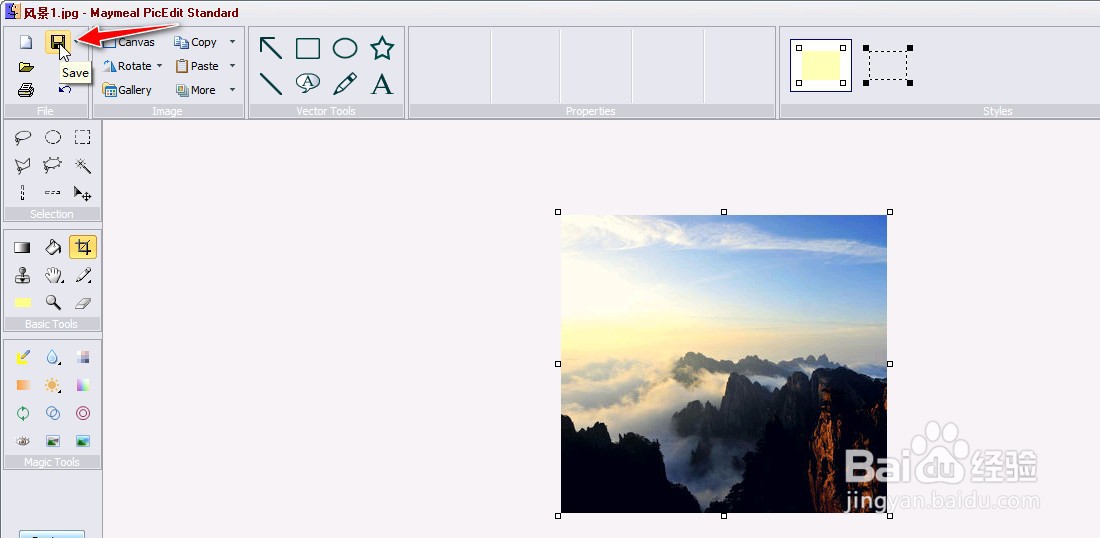
Task: Select the Ellipse vector tool
Action: click(x=345, y=48)
